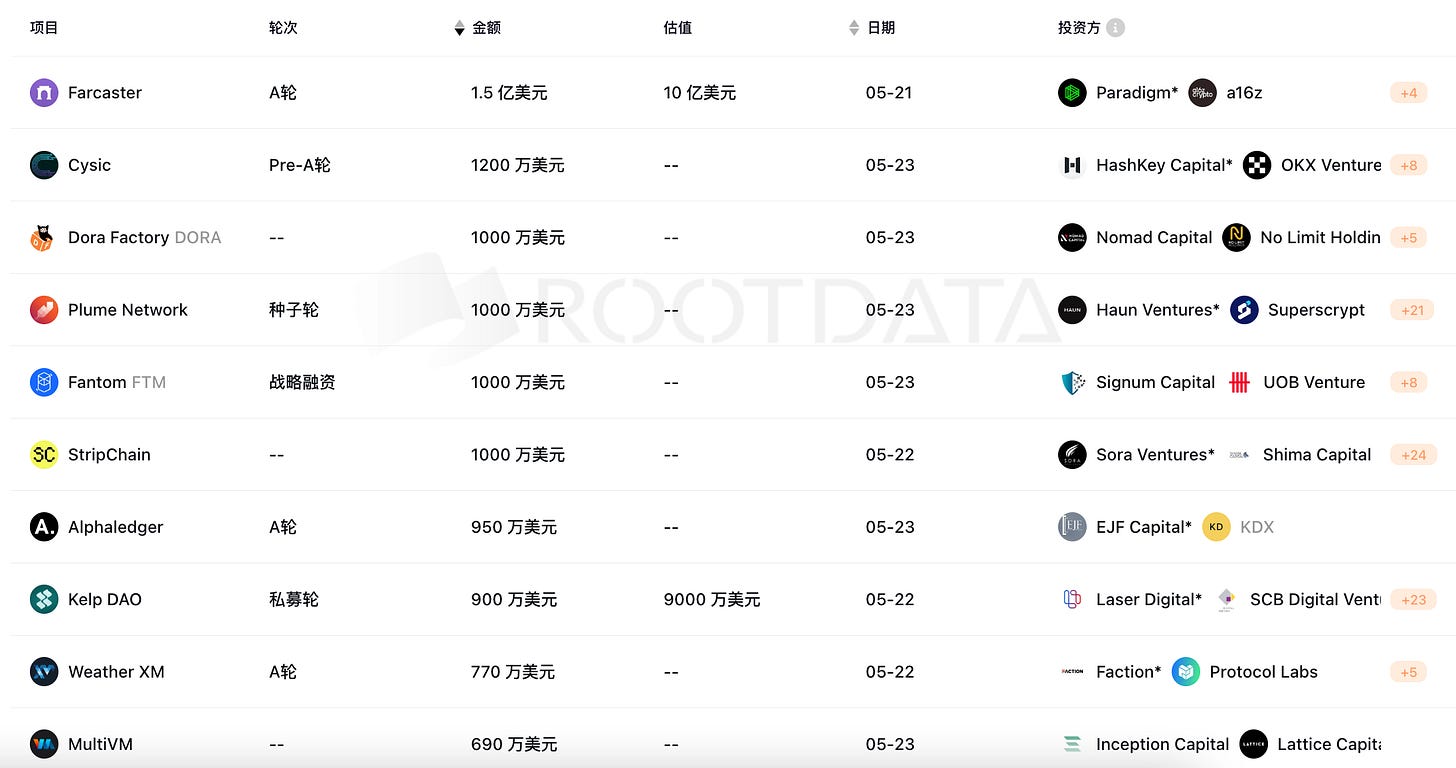Click the 估值 column header

[x=677, y=28]
